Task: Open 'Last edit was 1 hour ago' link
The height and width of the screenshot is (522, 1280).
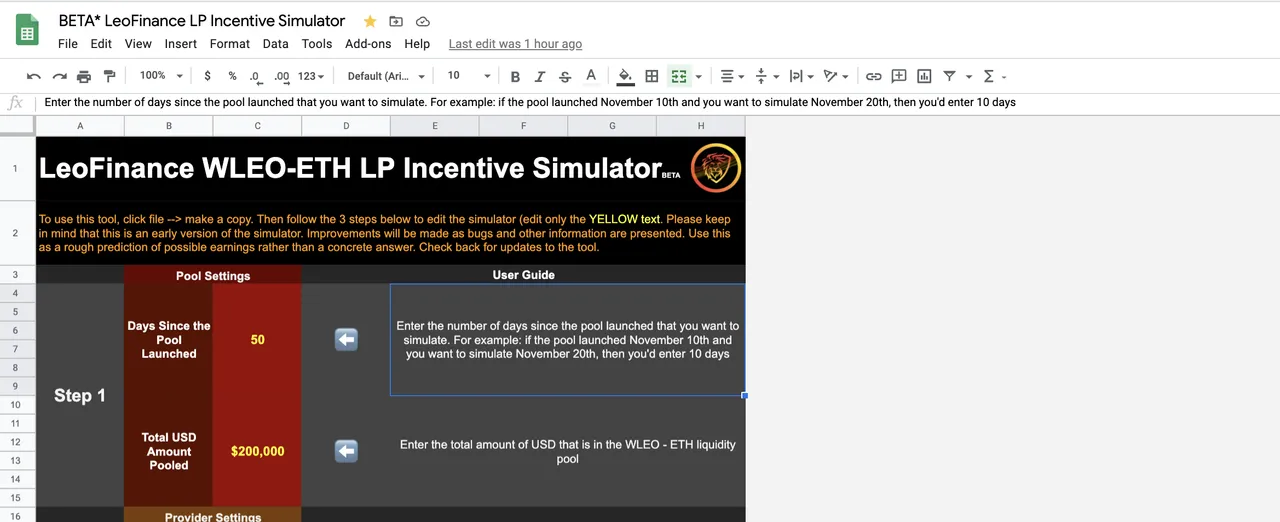Action: 515,44
